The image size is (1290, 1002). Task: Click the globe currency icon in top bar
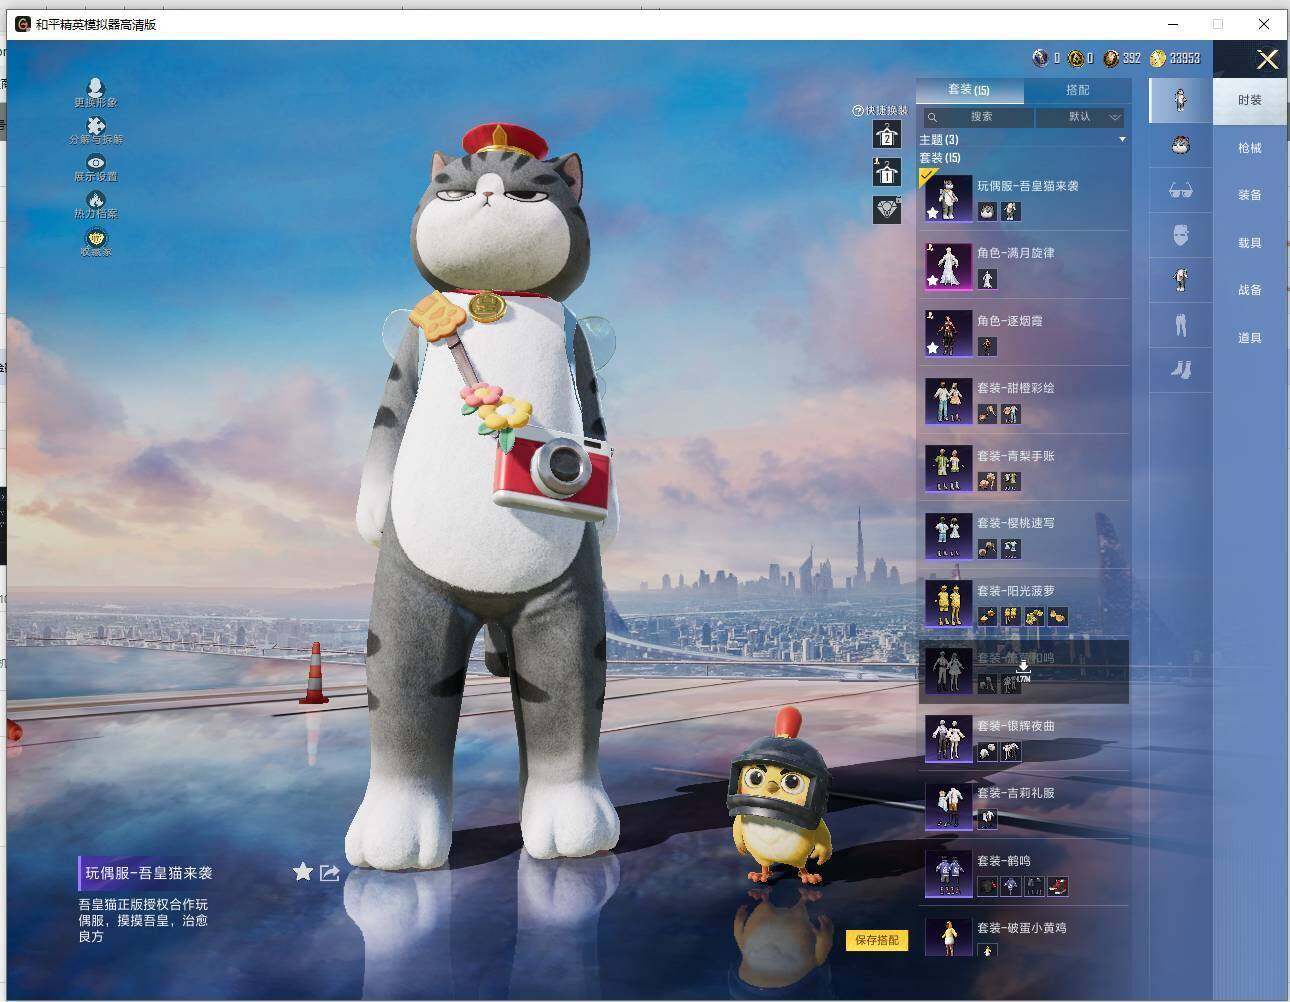pos(1040,58)
